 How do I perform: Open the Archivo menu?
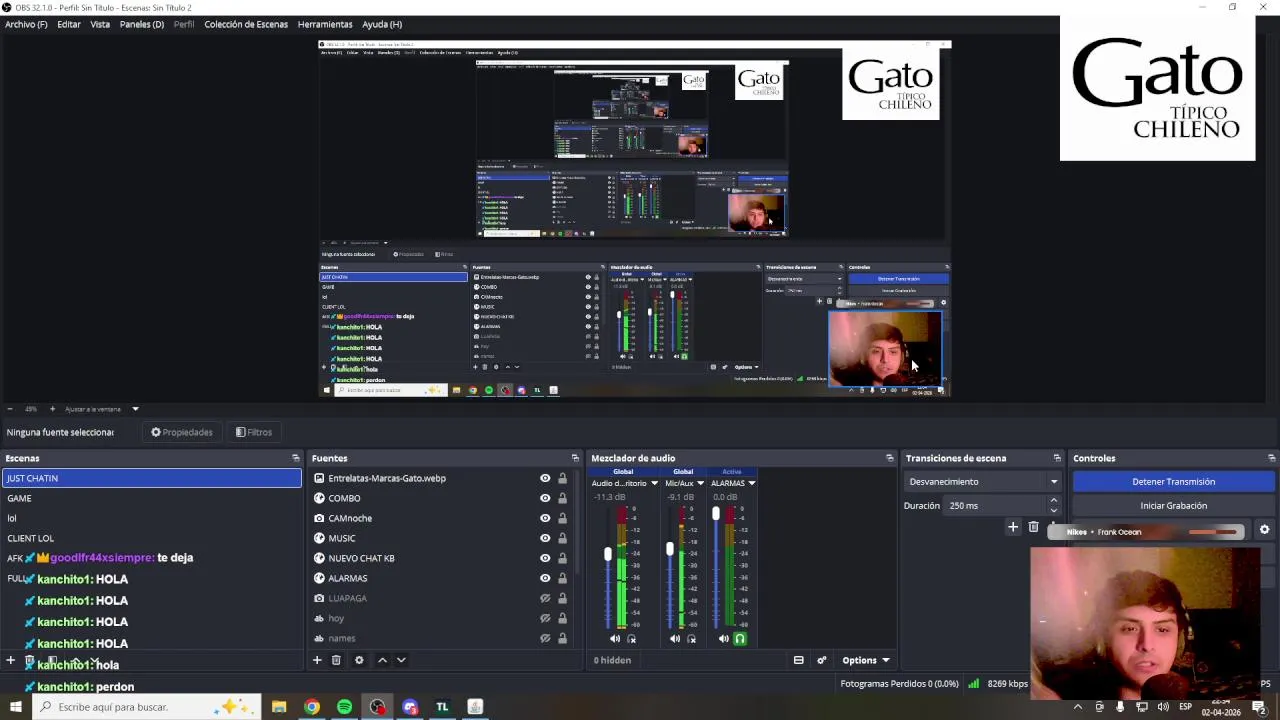[26, 24]
